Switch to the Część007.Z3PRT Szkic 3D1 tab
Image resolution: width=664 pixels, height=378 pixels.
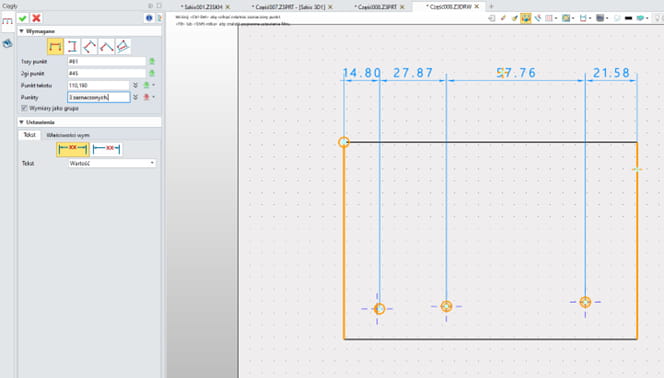coord(289,7)
